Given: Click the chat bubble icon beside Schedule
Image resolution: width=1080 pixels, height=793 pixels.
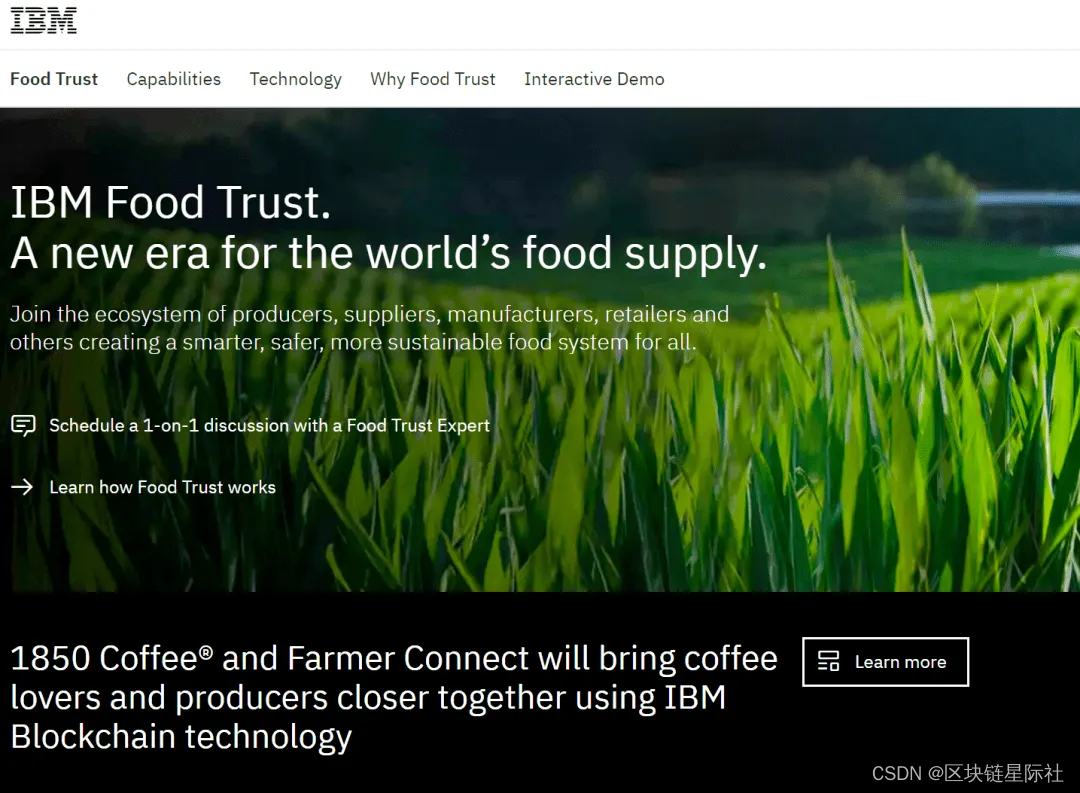Looking at the screenshot, I should click(23, 425).
